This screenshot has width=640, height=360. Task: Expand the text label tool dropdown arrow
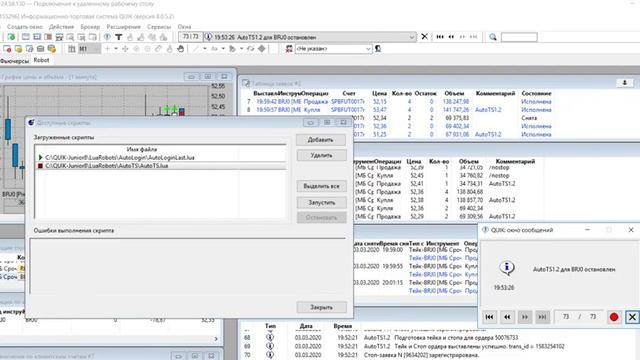coord(223,49)
